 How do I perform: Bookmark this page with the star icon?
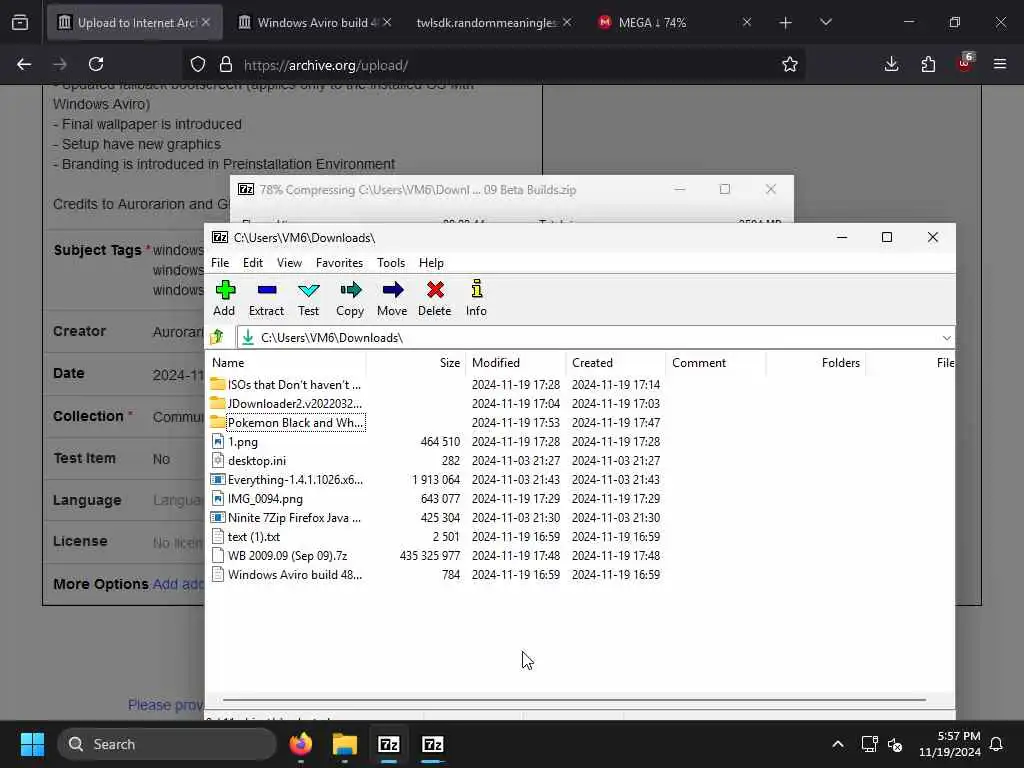[x=790, y=65]
